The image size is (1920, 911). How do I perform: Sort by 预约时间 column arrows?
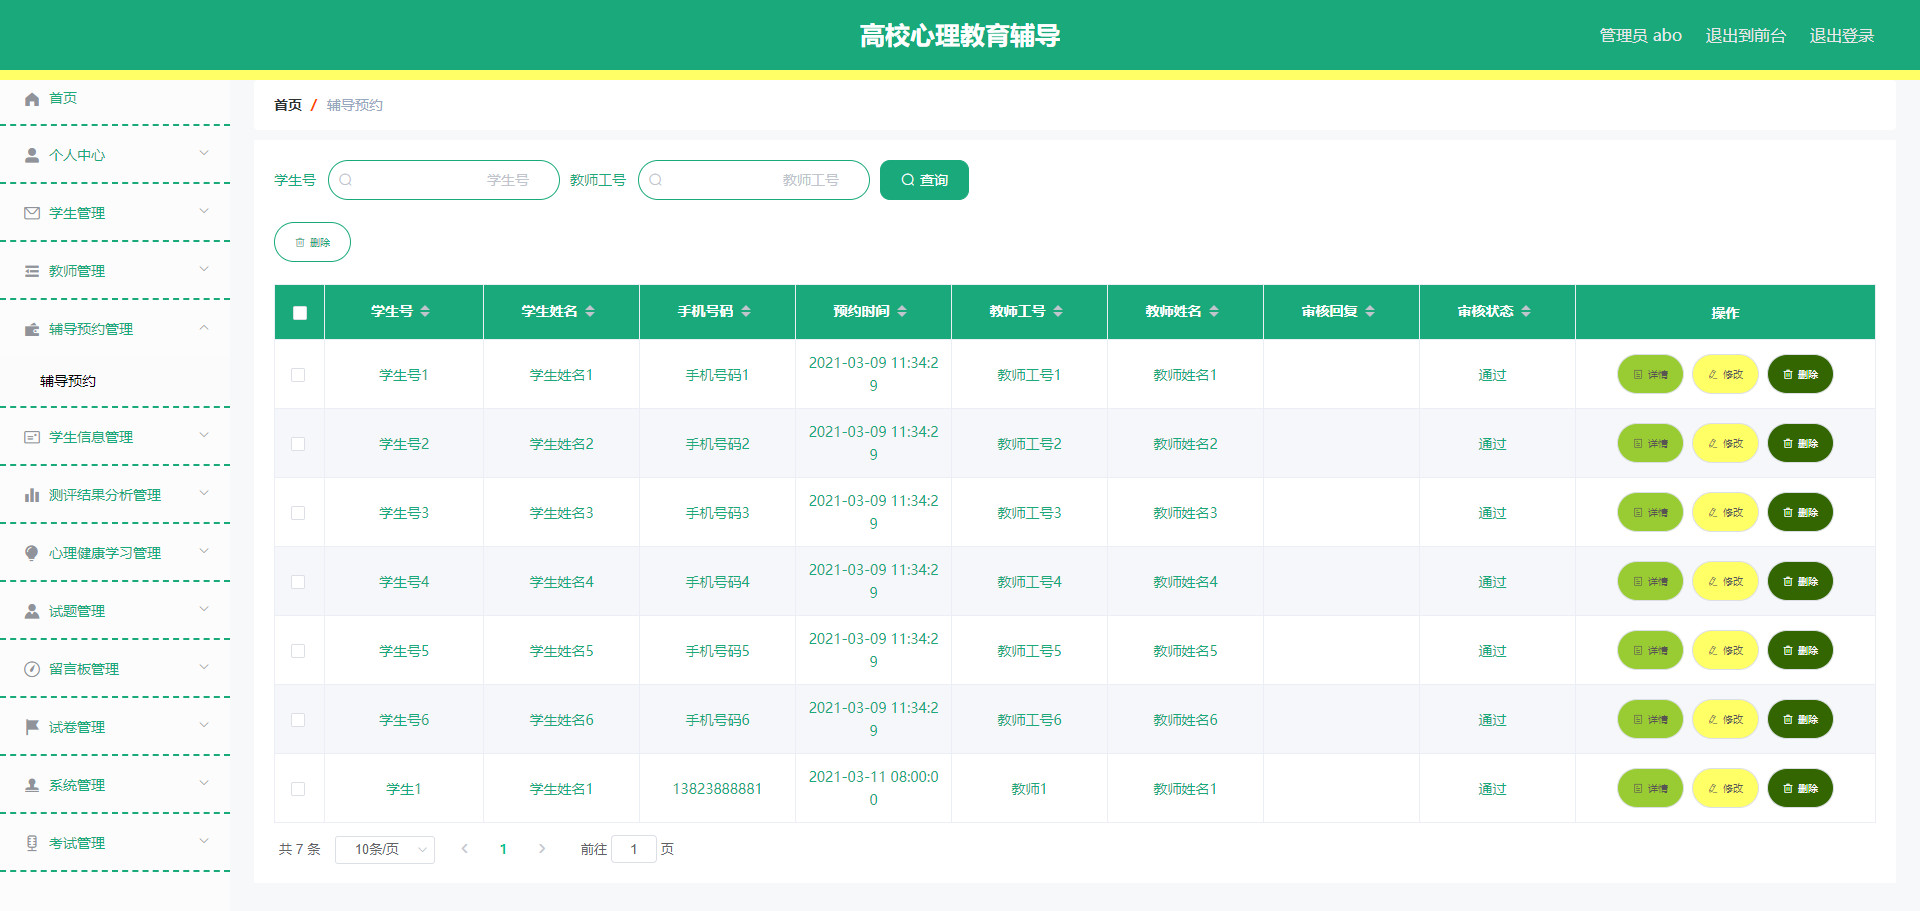(x=902, y=312)
